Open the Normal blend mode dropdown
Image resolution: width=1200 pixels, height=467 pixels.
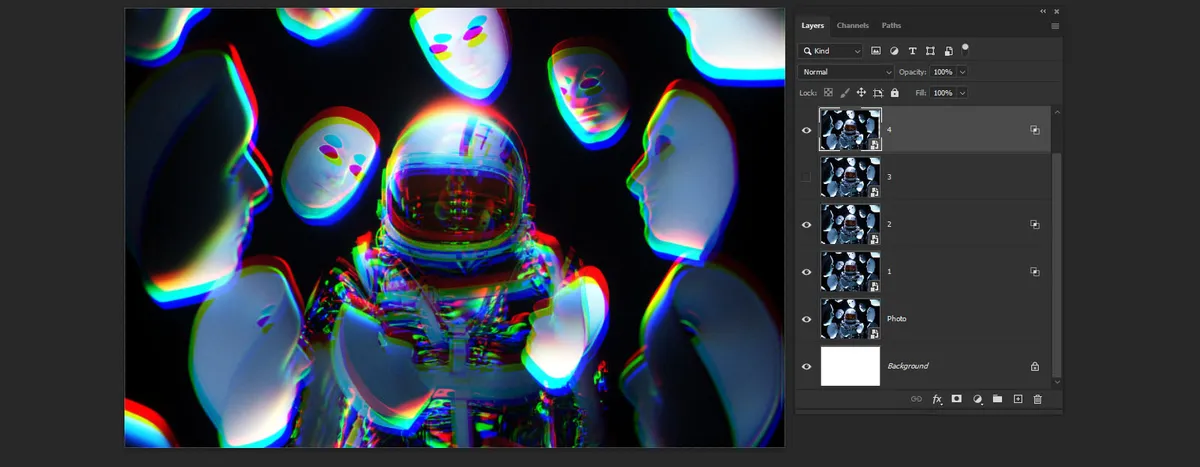tap(846, 72)
